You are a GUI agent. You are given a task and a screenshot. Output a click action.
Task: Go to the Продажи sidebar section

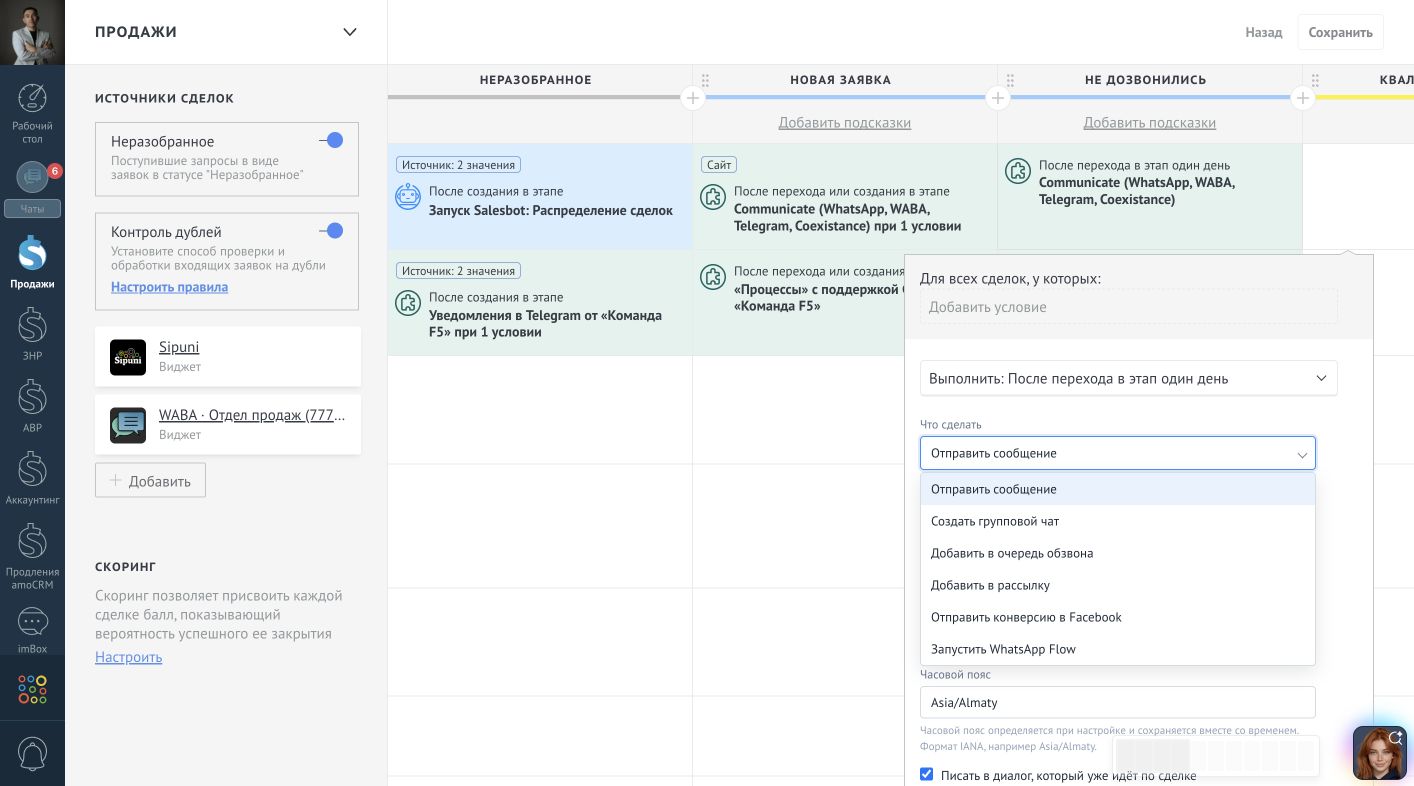[32, 262]
